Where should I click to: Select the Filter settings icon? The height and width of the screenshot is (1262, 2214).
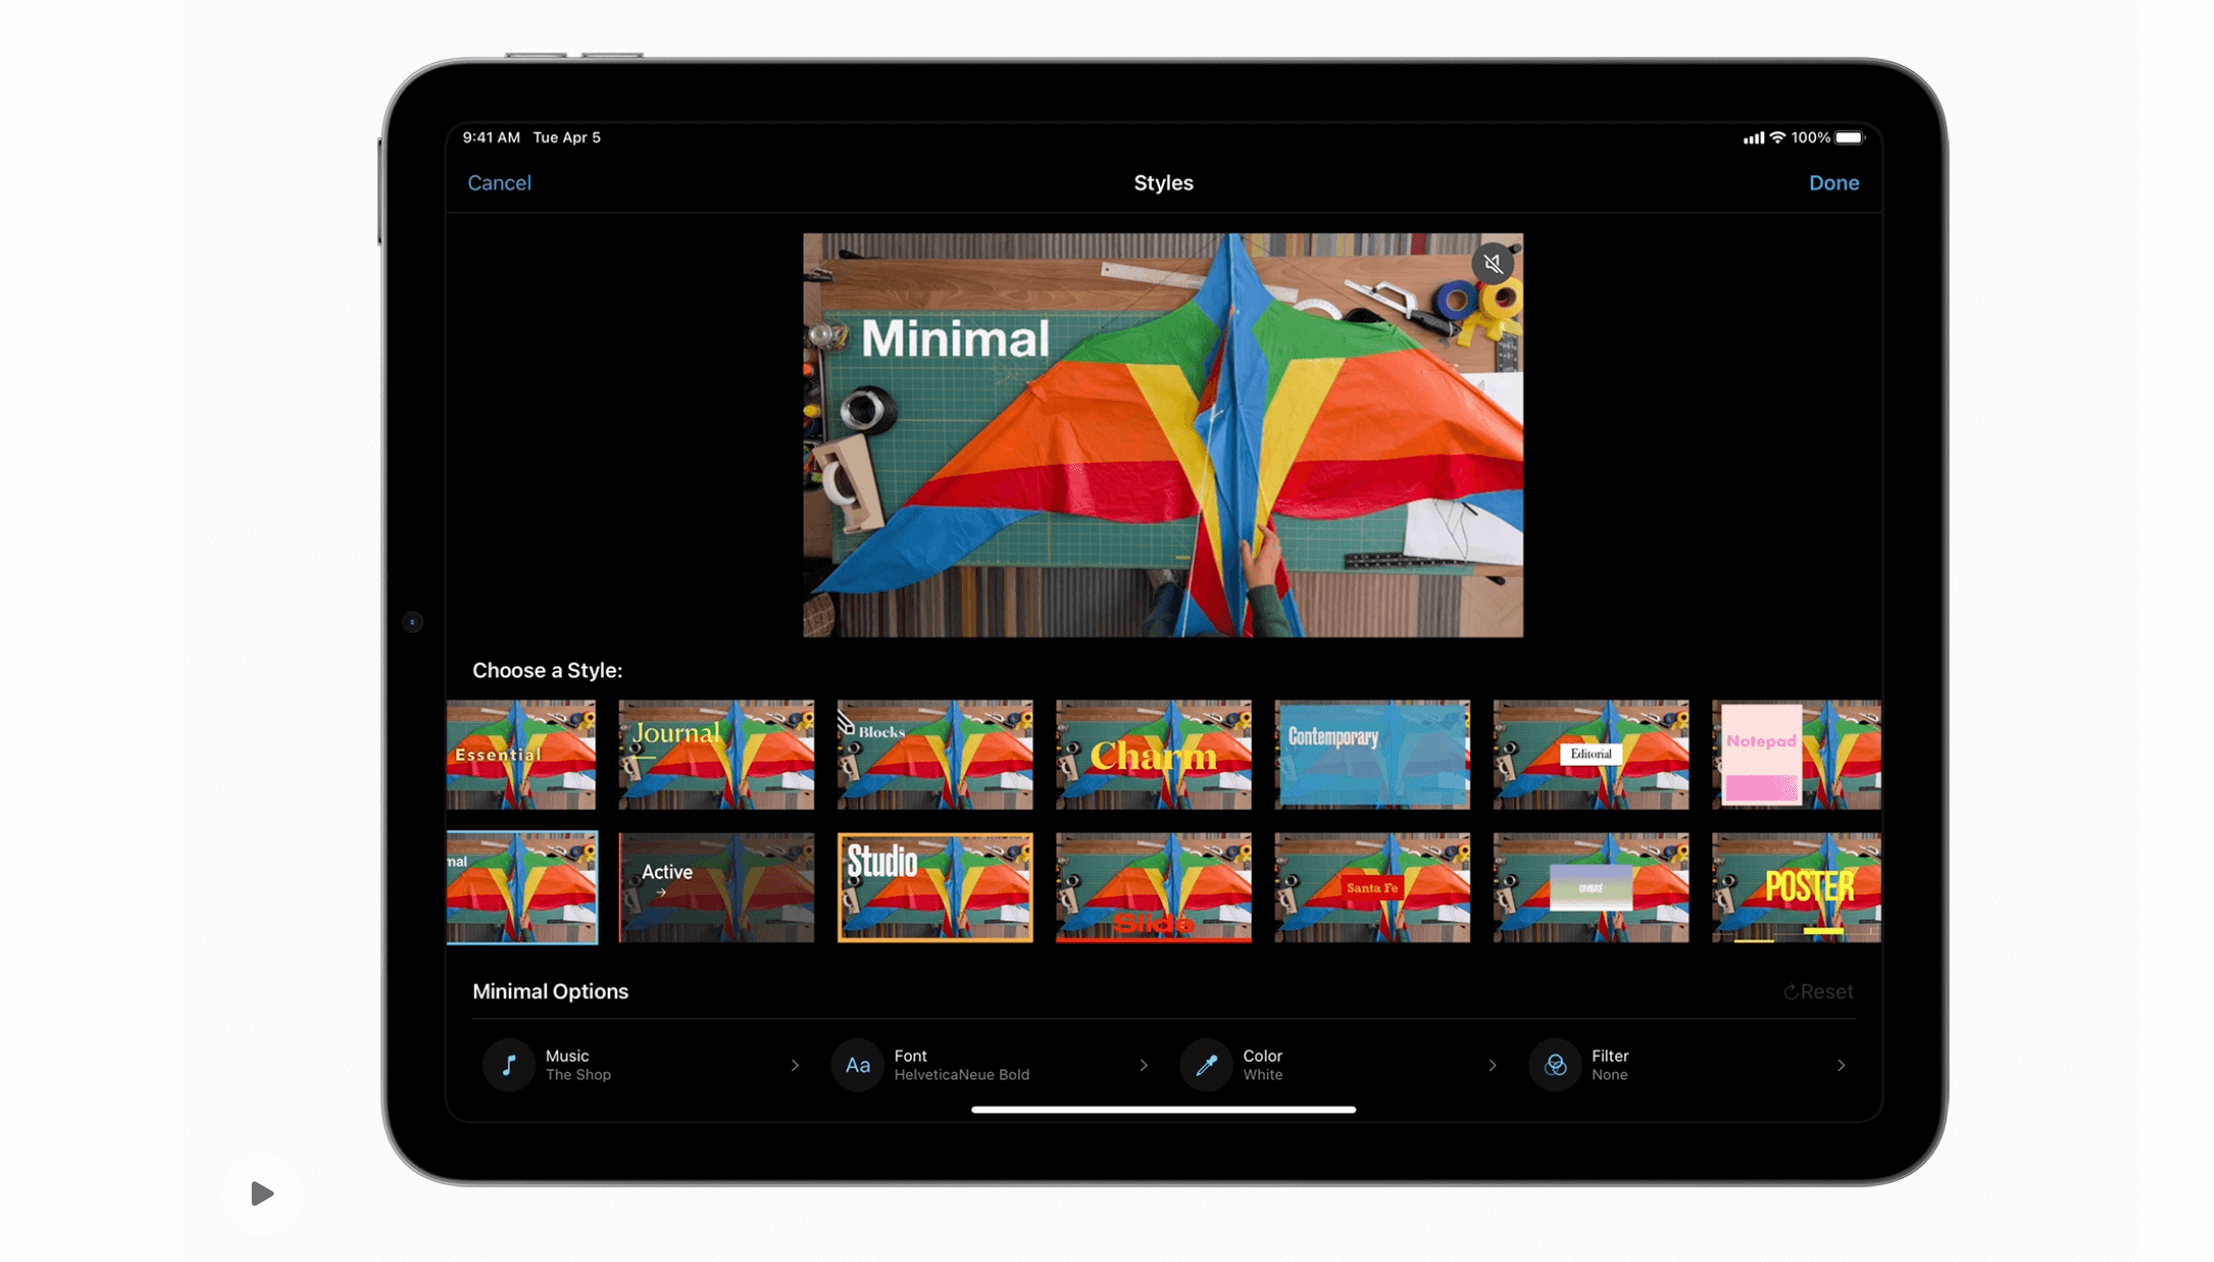1557,1064
